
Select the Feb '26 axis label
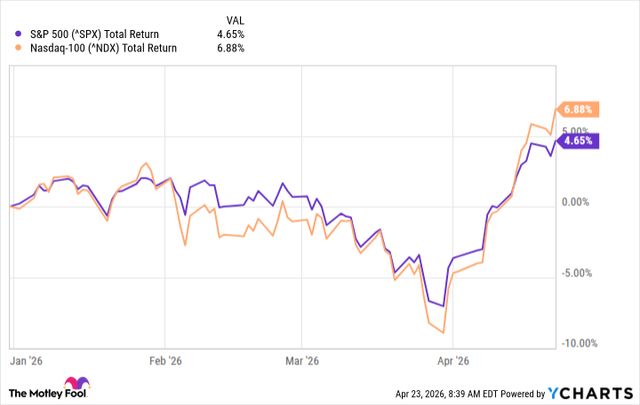tap(166, 361)
